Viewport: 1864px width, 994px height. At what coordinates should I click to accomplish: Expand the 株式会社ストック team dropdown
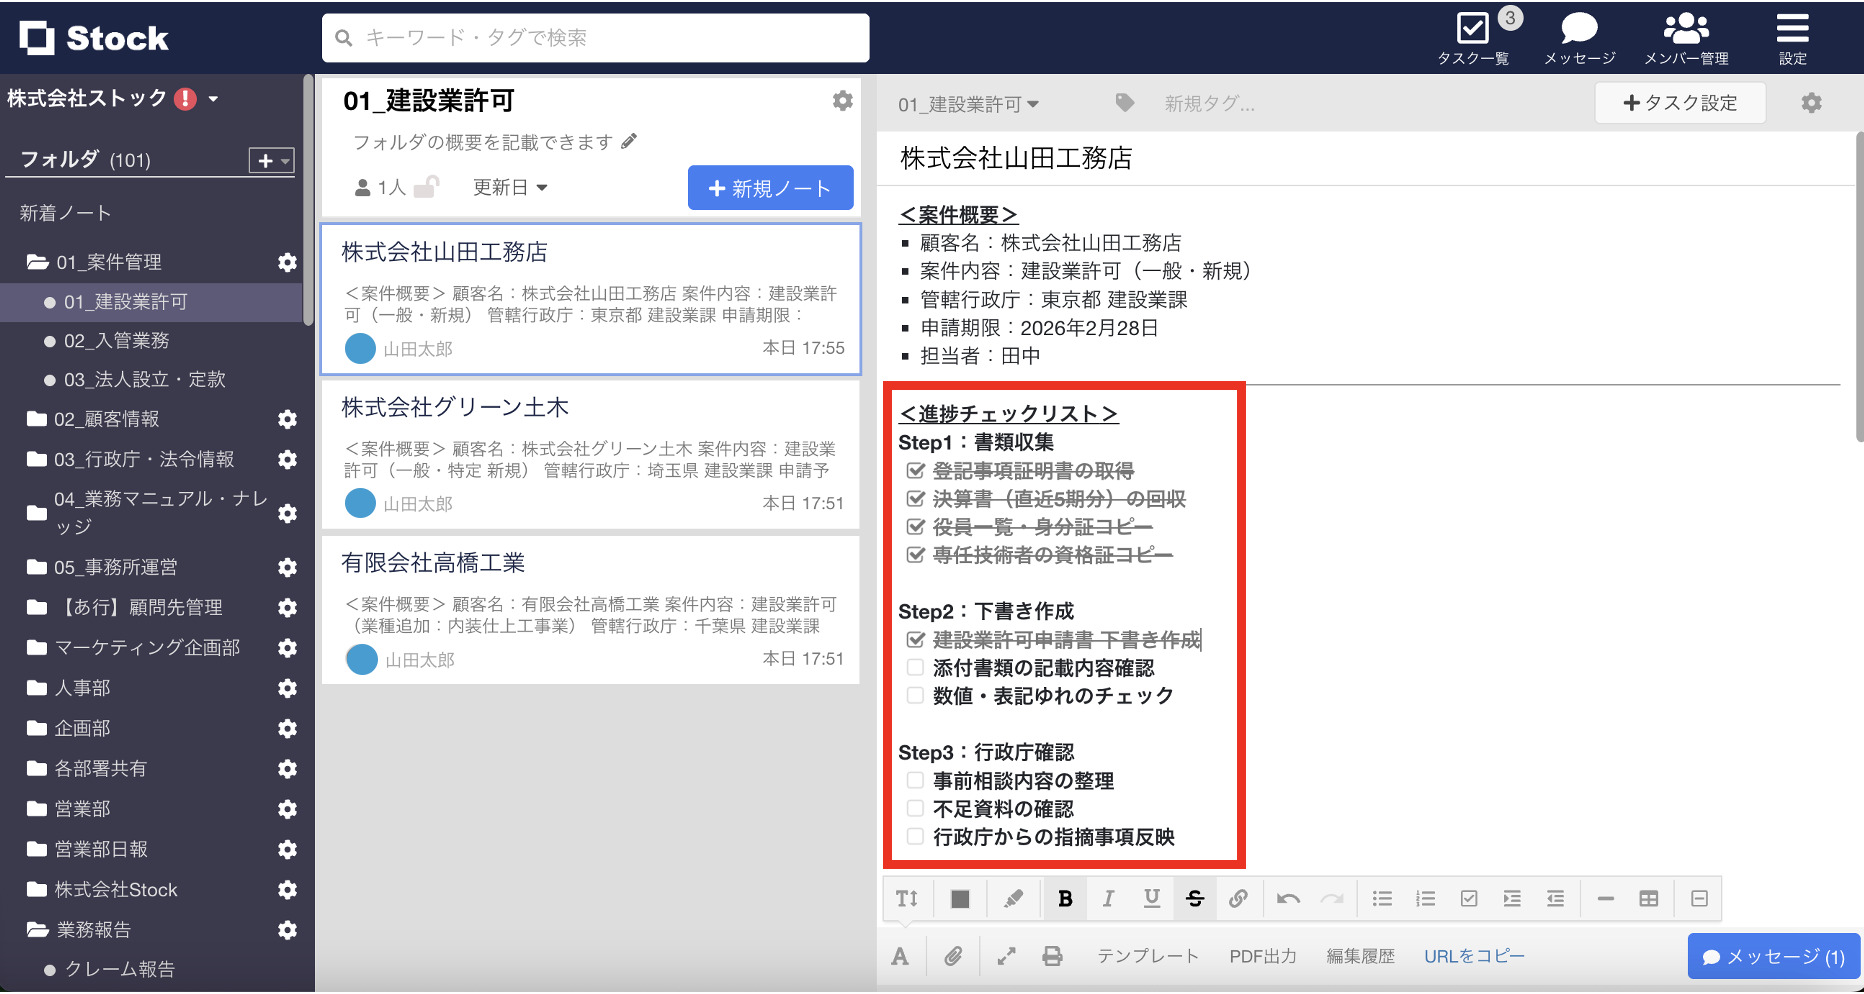tap(213, 99)
